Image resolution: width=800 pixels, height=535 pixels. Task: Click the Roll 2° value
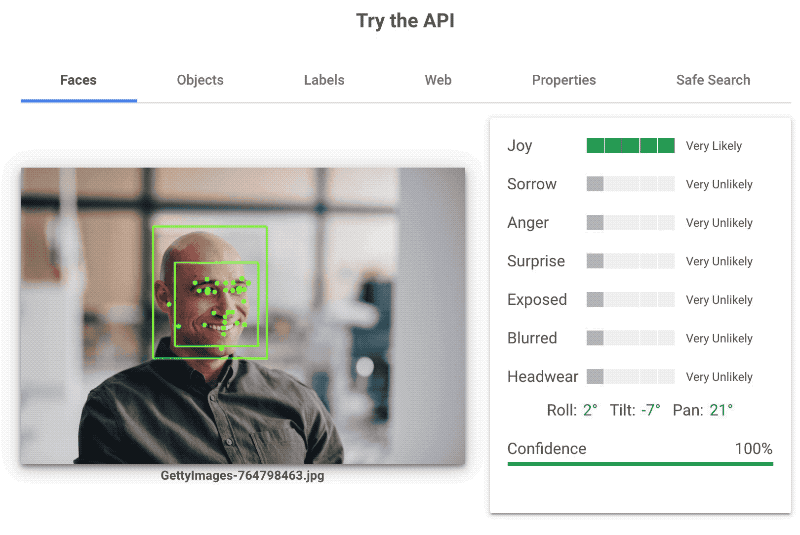click(590, 410)
